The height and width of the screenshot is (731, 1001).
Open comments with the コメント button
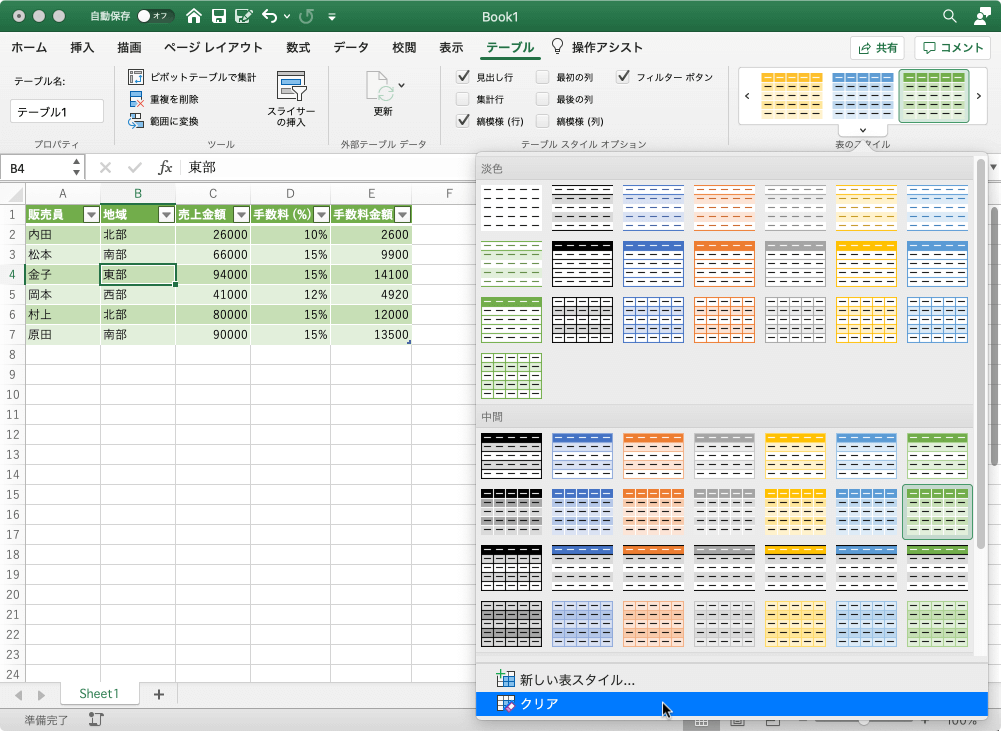coord(954,47)
